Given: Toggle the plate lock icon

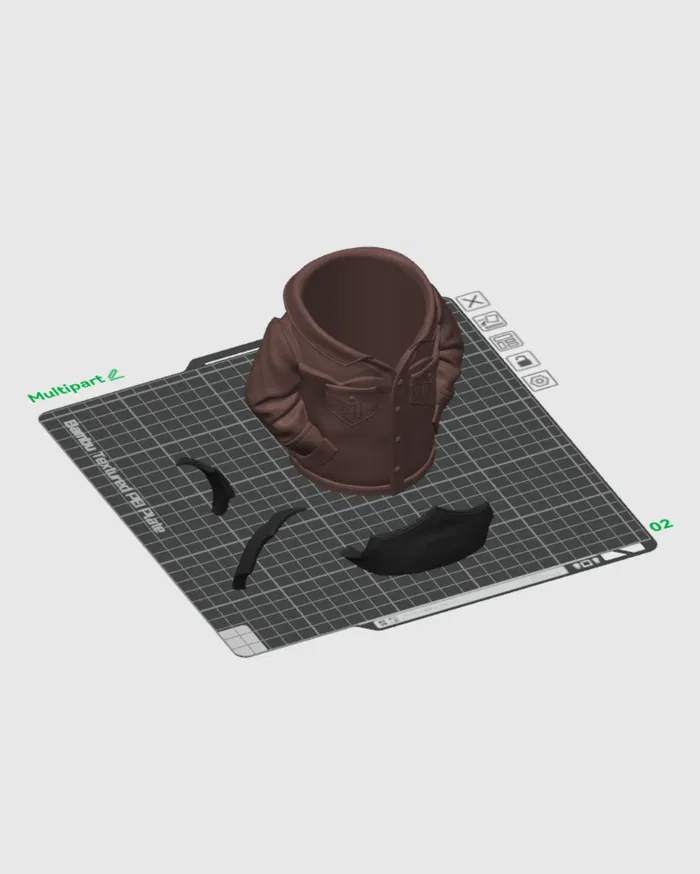Looking at the screenshot, I should click(523, 360).
